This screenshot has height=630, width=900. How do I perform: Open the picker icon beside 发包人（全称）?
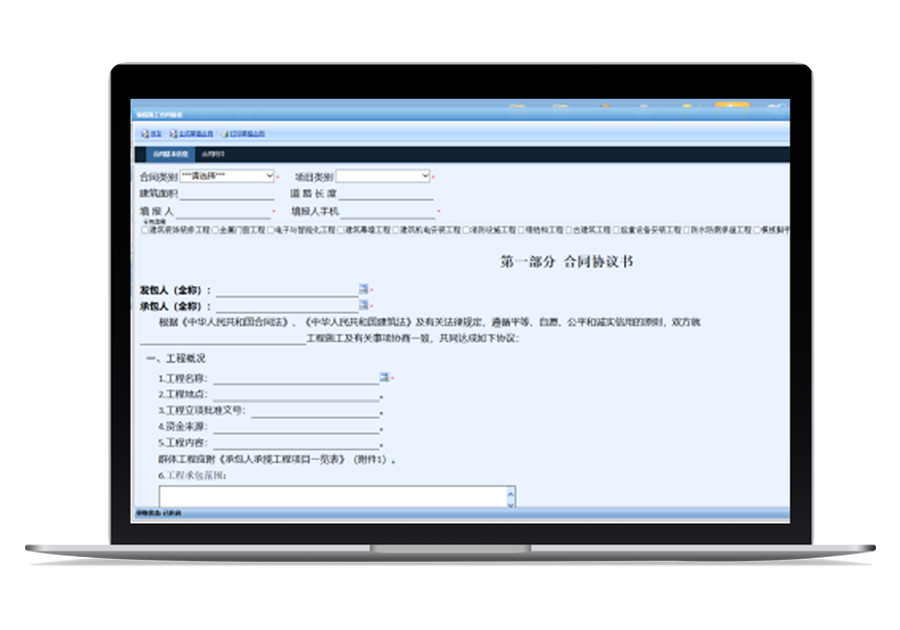pos(364,289)
